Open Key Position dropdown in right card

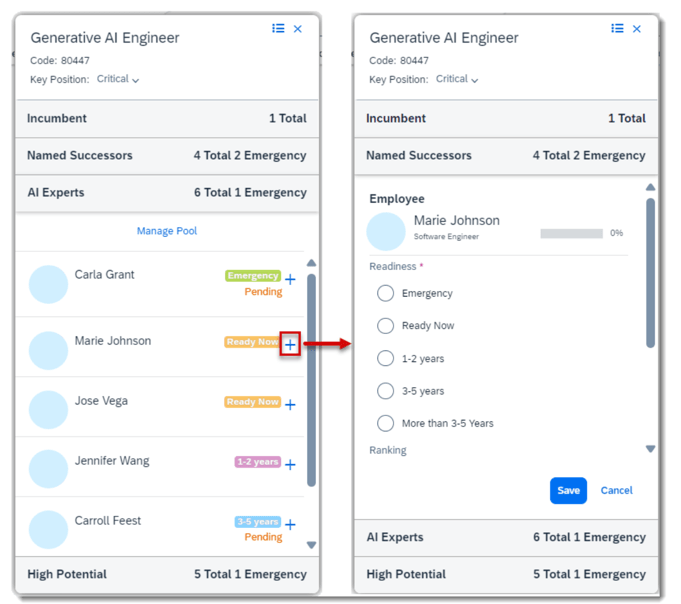pyautogui.click(x=458, y=79)
